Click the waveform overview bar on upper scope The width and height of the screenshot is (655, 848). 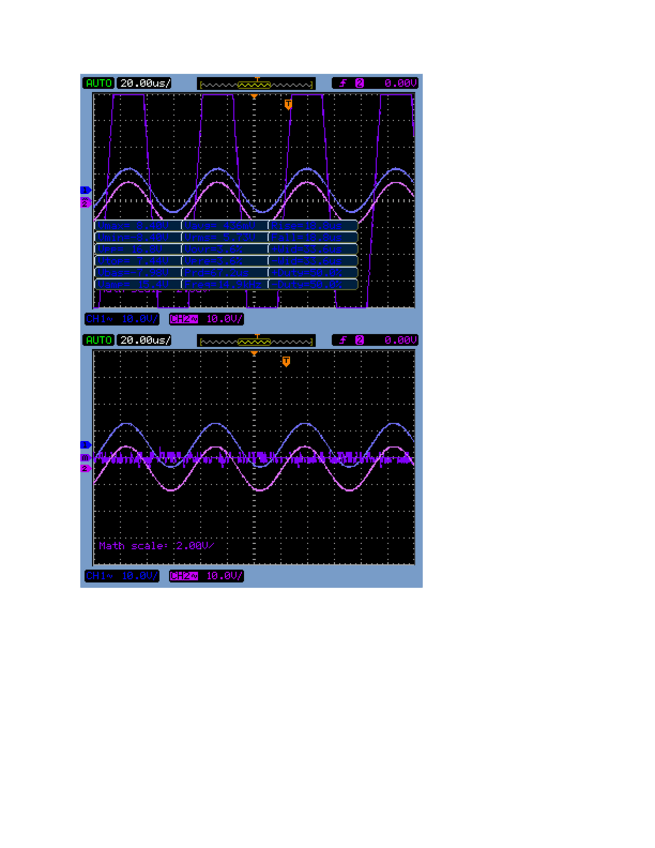[256, 84]
